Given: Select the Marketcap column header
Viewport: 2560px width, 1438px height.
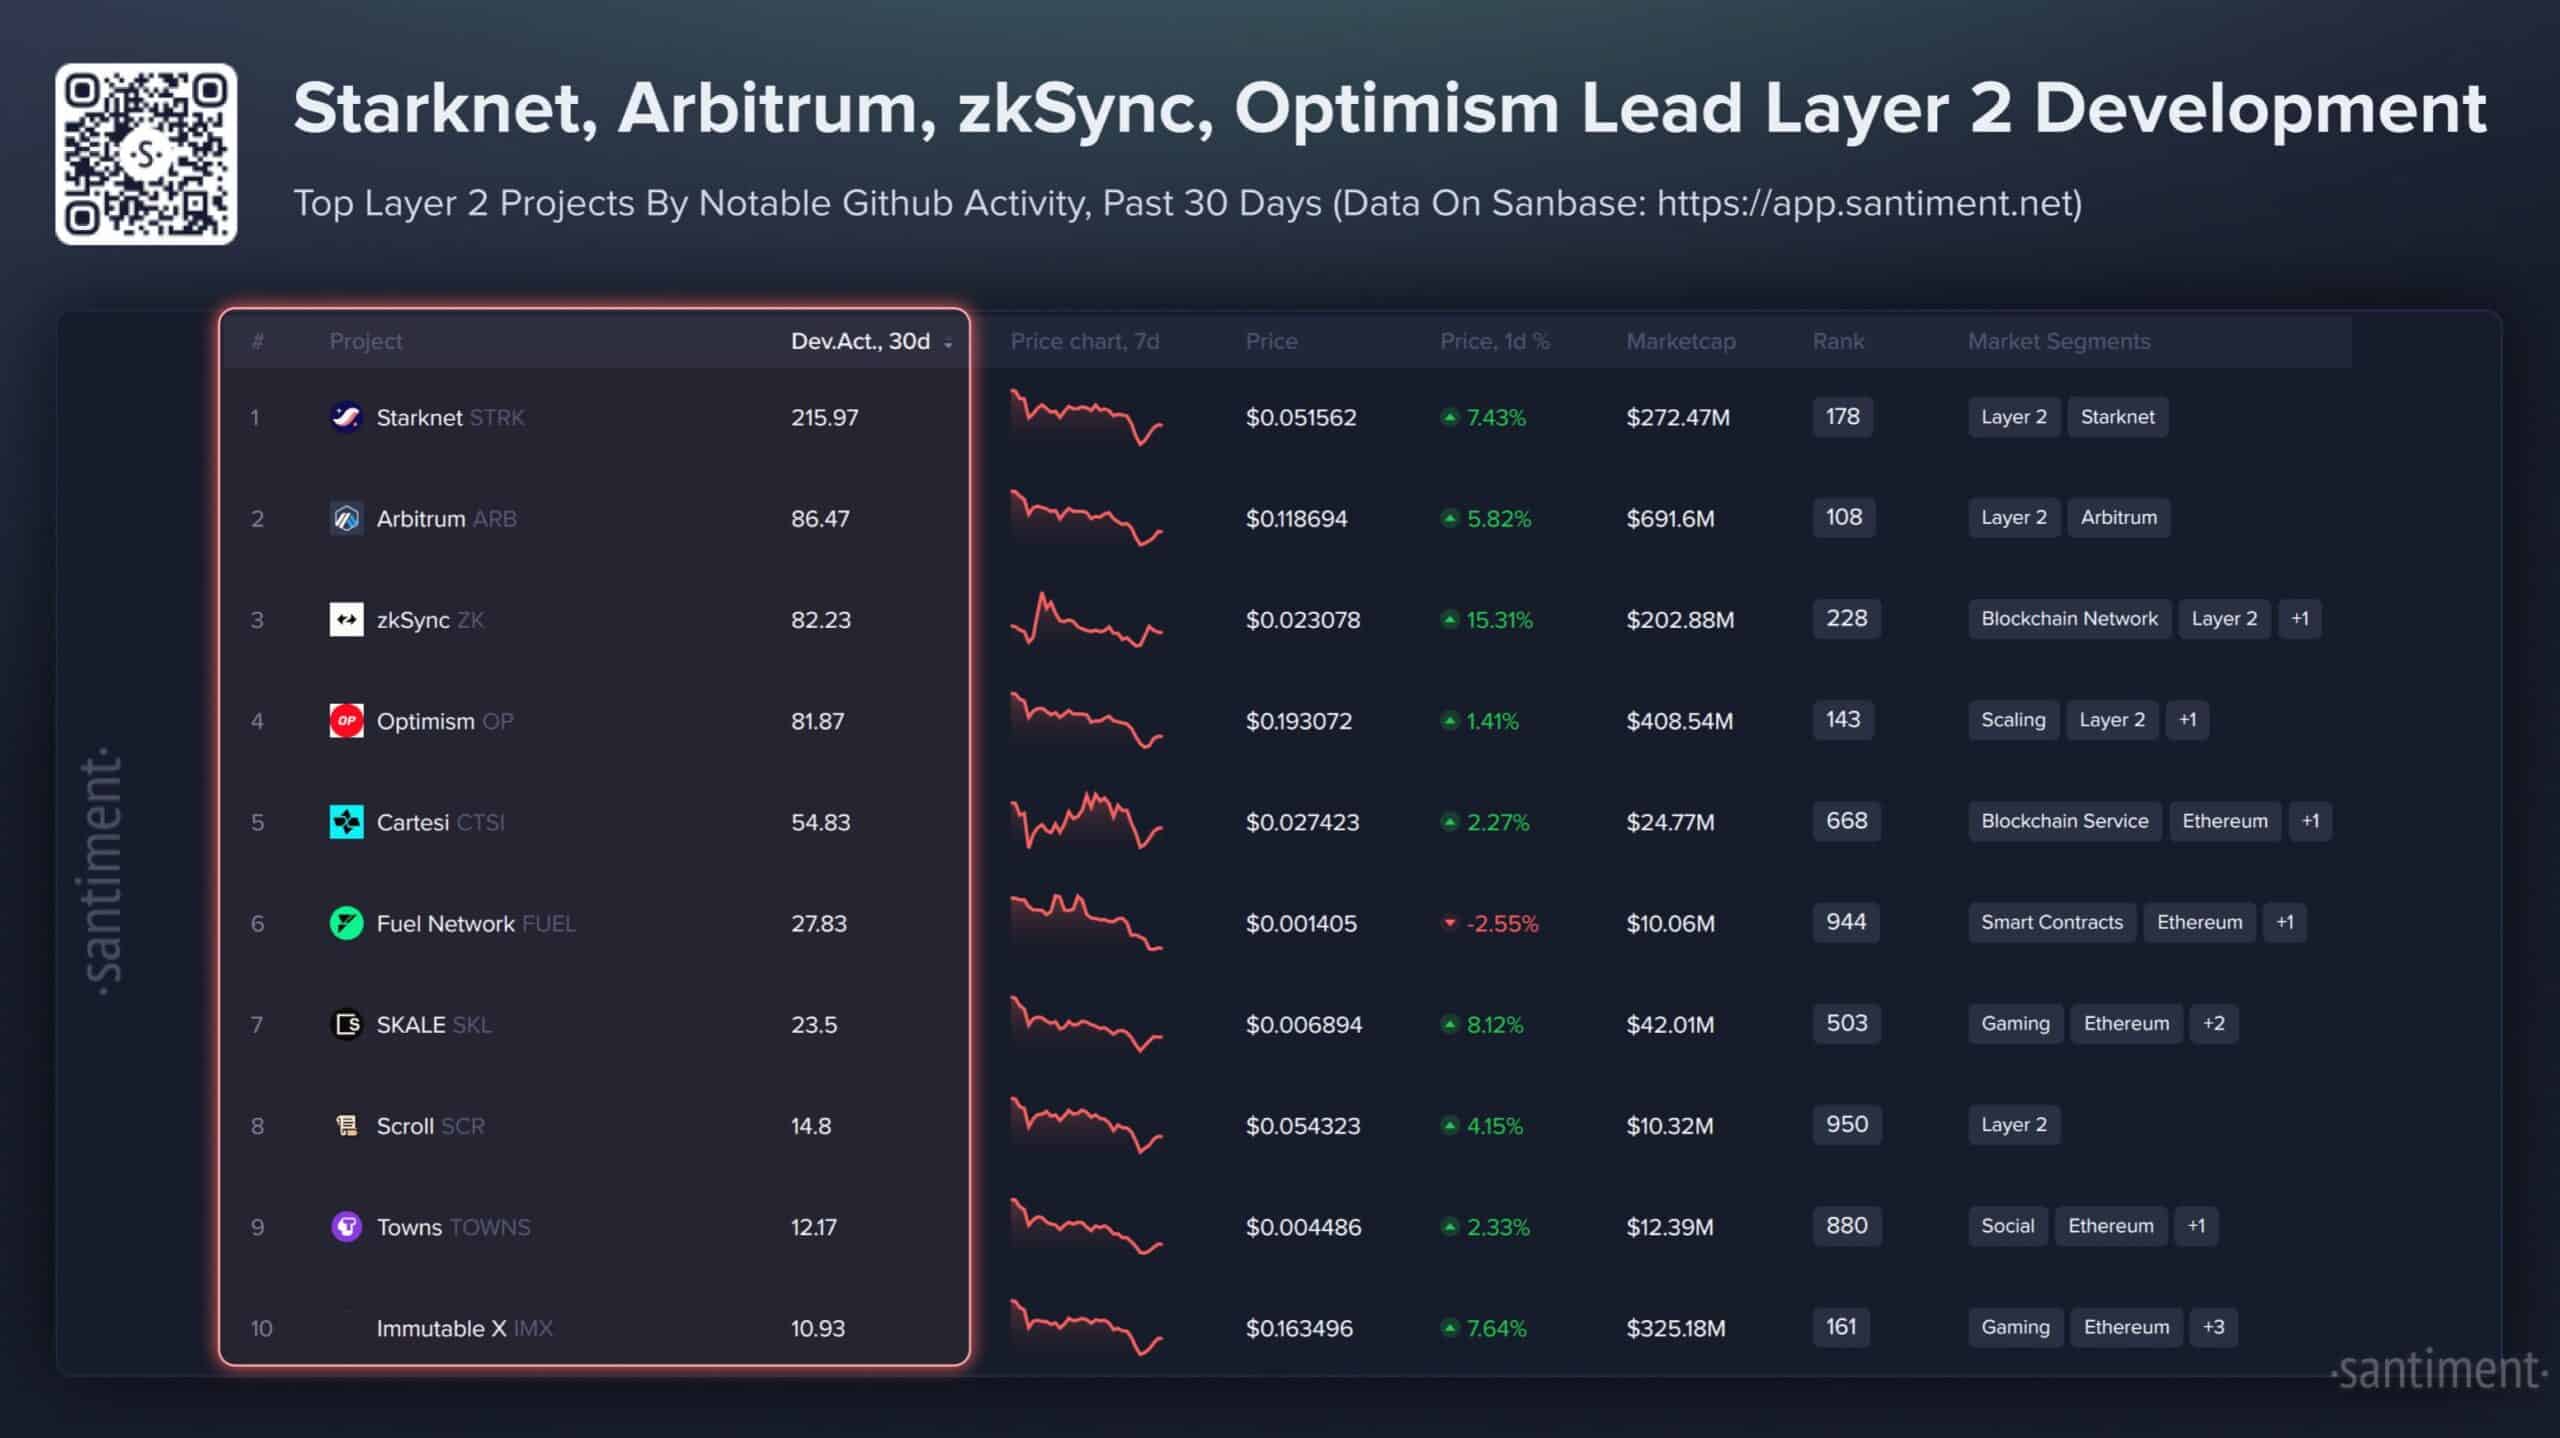Looking at the screenshot, I should pyautogui.click(x=1680, y=341).
